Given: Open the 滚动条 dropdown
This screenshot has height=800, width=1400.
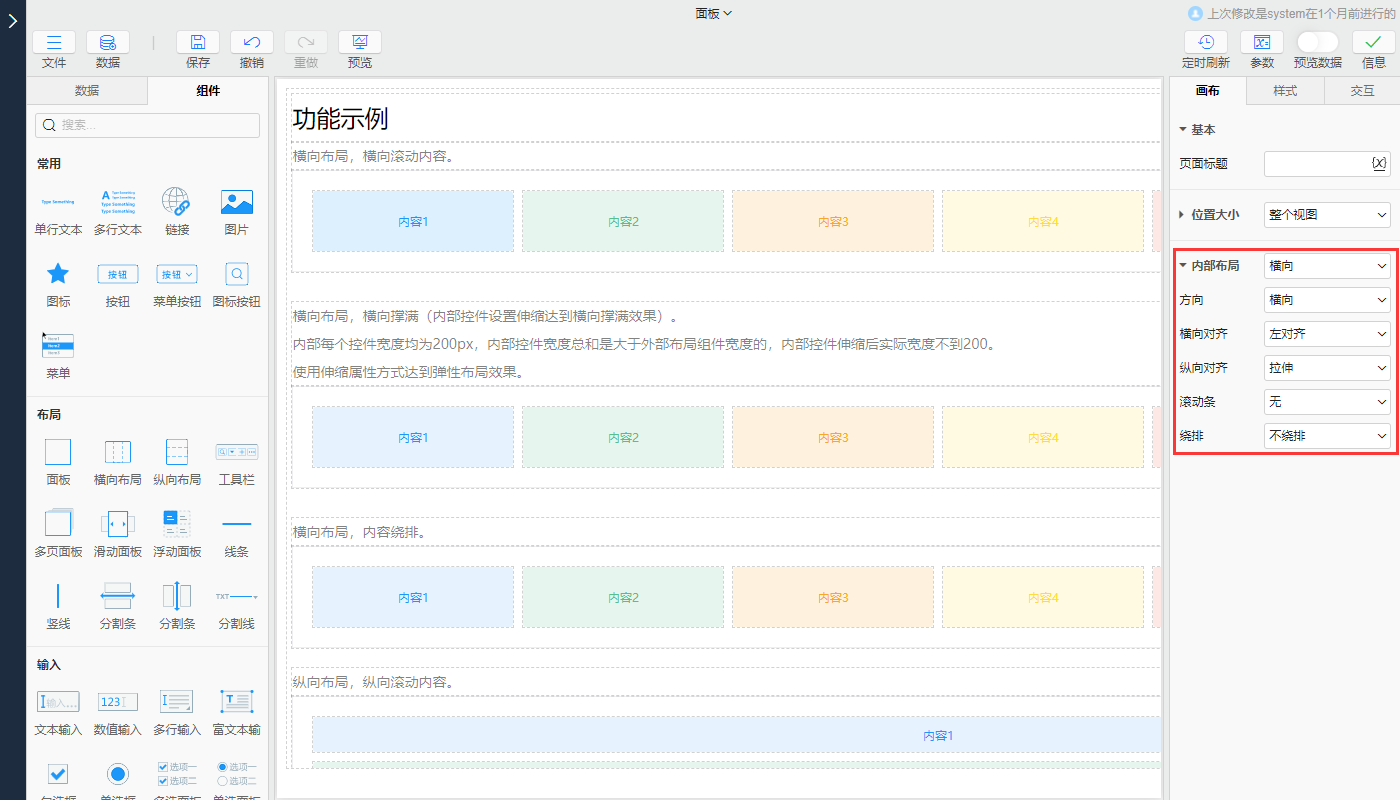Looking at the screenshot, I should [x=1327, y=402].
